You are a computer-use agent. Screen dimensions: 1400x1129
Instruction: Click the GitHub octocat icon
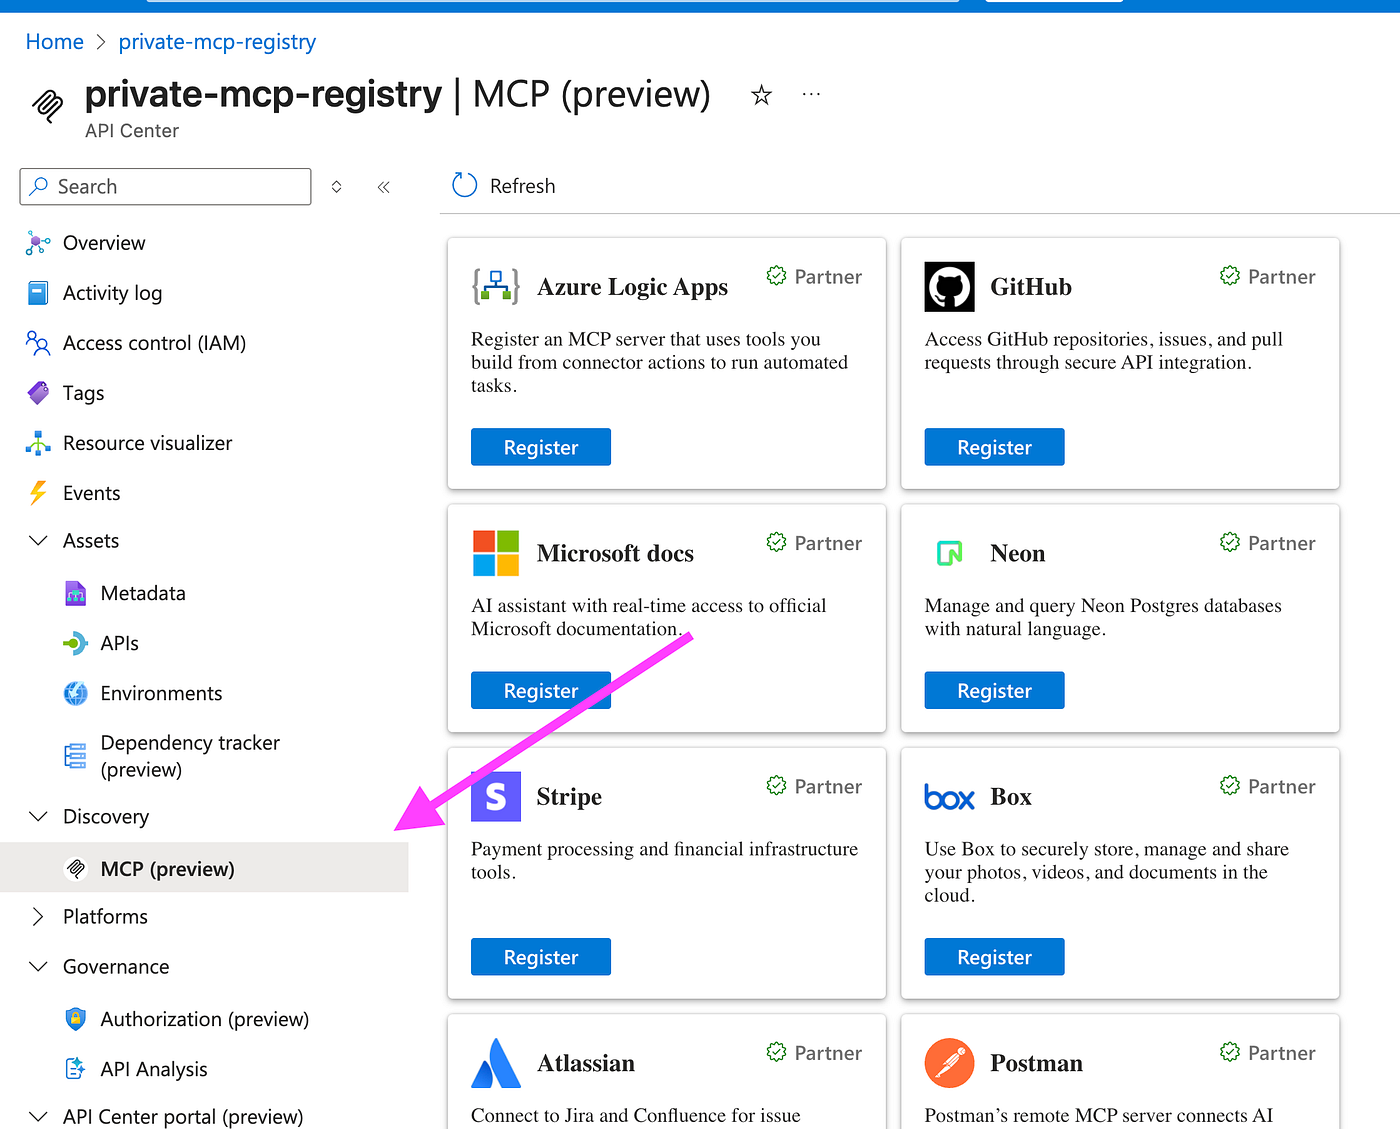coord(948,287)
